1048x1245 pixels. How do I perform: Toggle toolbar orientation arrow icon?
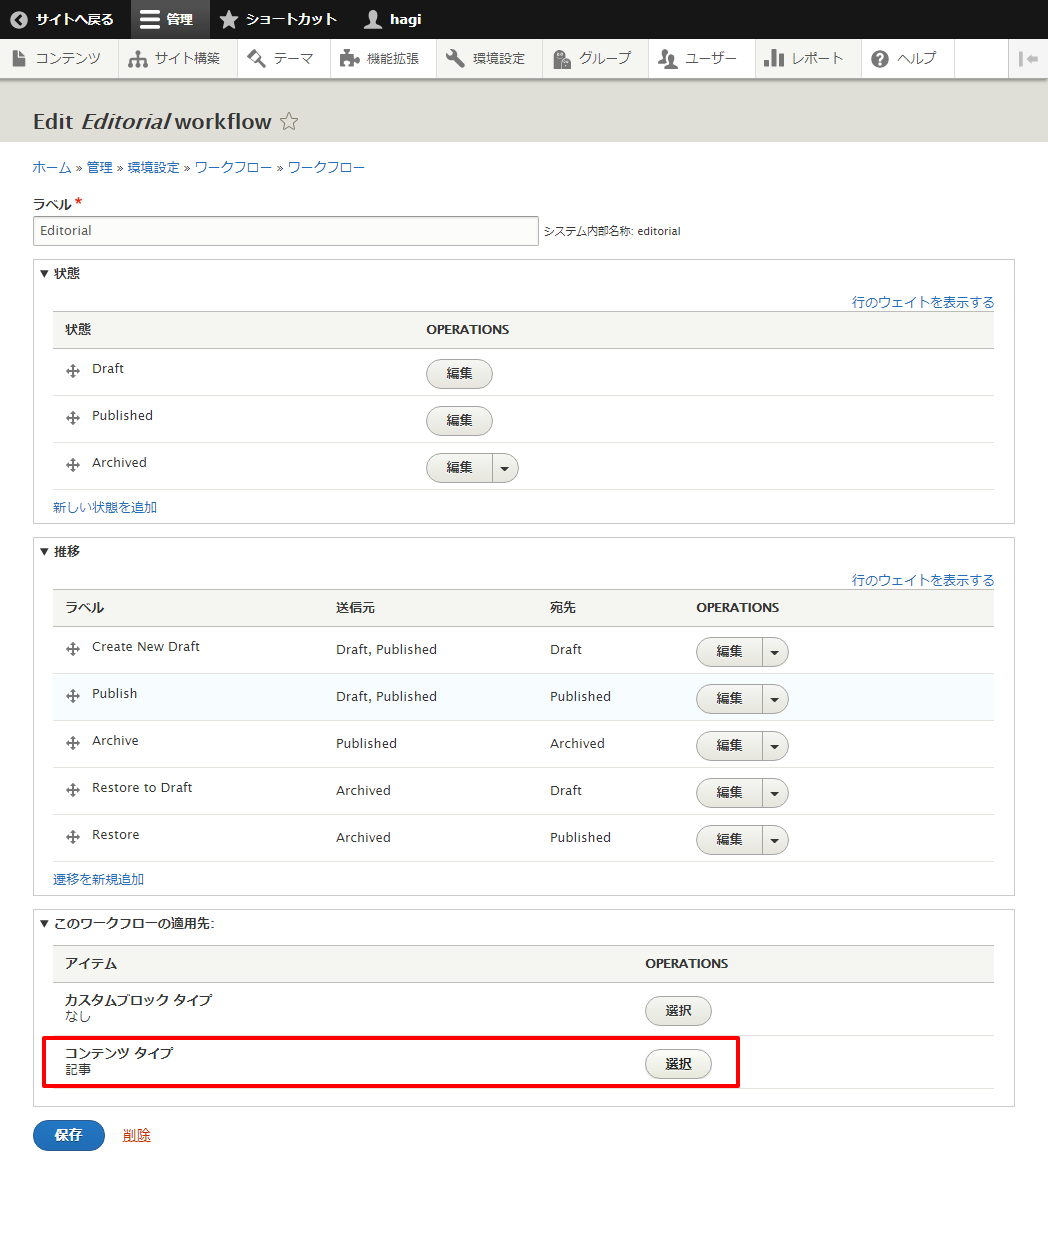(1027, 58)
